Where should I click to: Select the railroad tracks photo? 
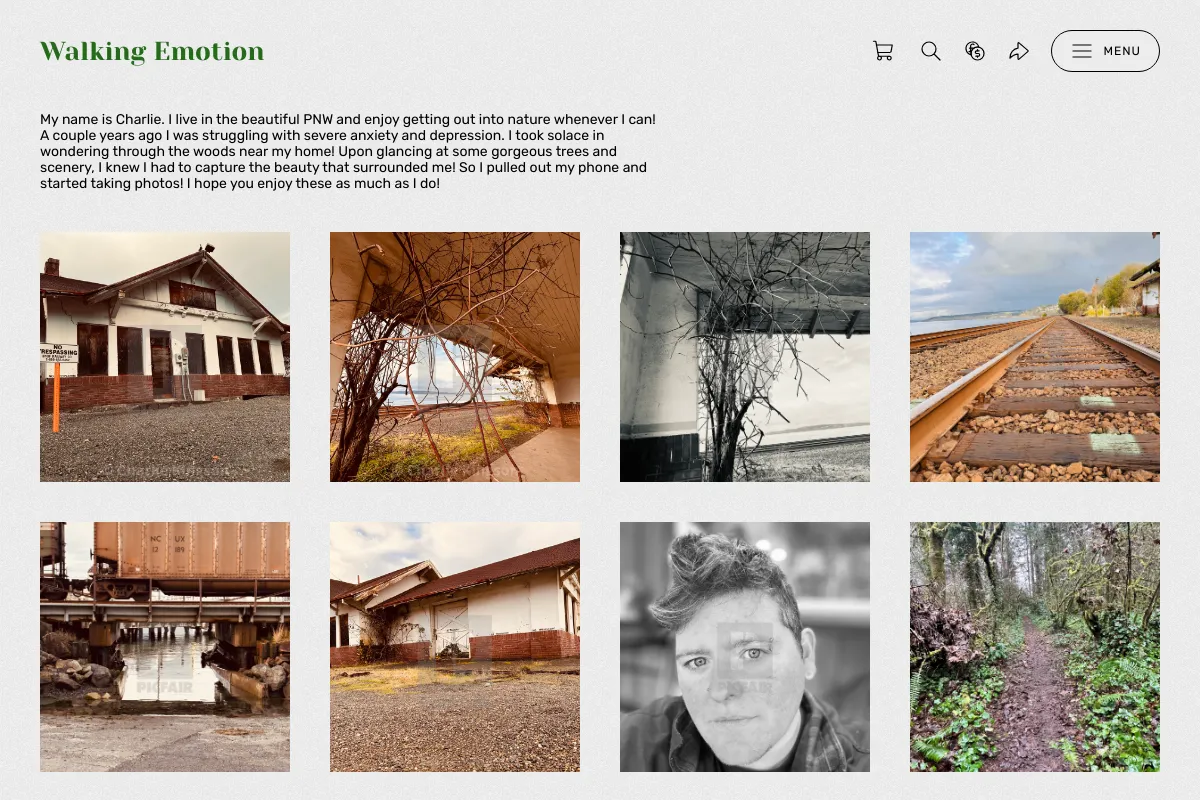(x=1035, y=357)
